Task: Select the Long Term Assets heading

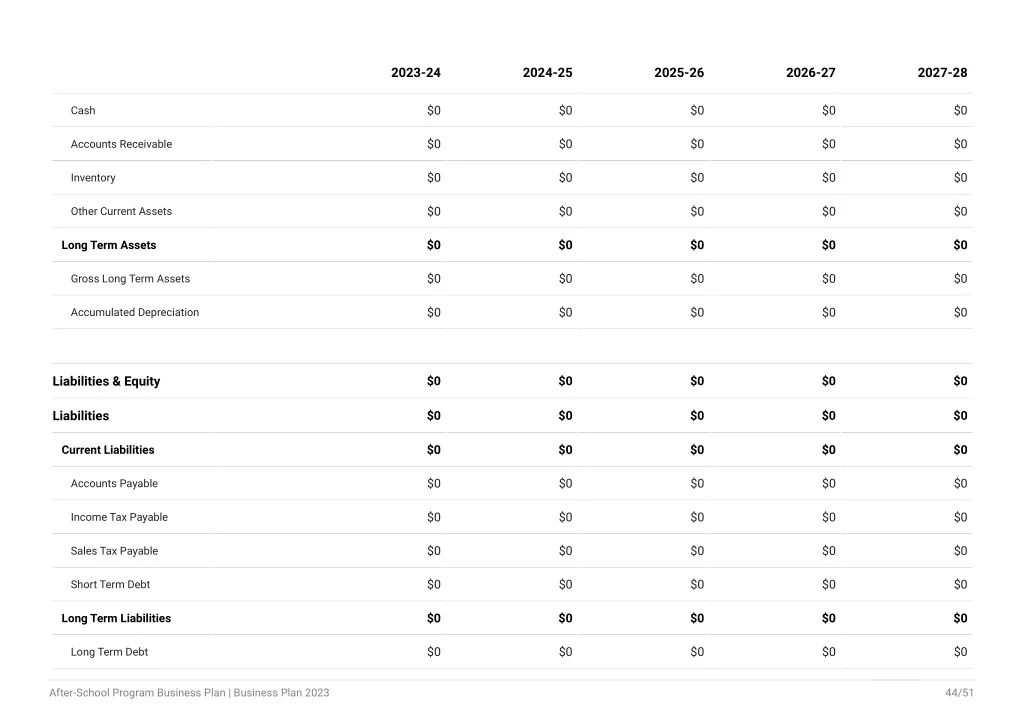Action: point(108,245)
